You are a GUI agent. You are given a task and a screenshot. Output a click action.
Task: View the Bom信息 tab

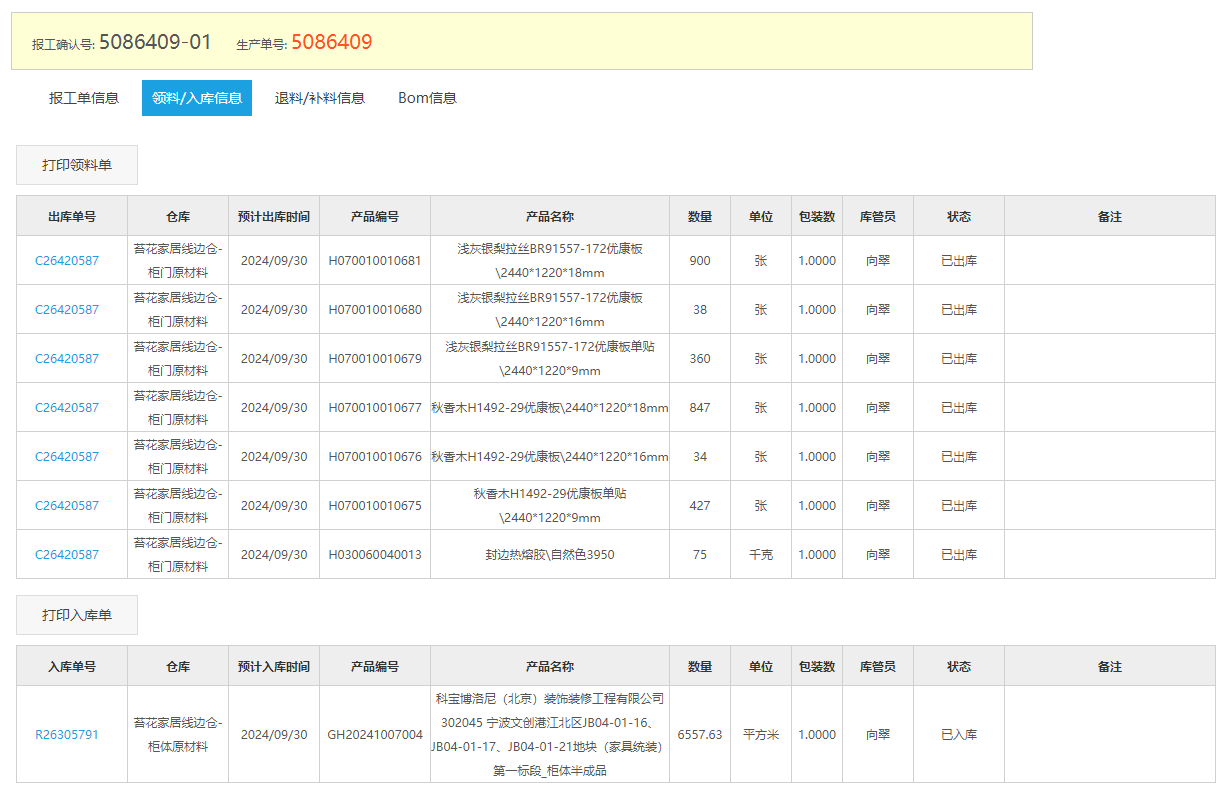pyautogui.click(x=428, y=97)
